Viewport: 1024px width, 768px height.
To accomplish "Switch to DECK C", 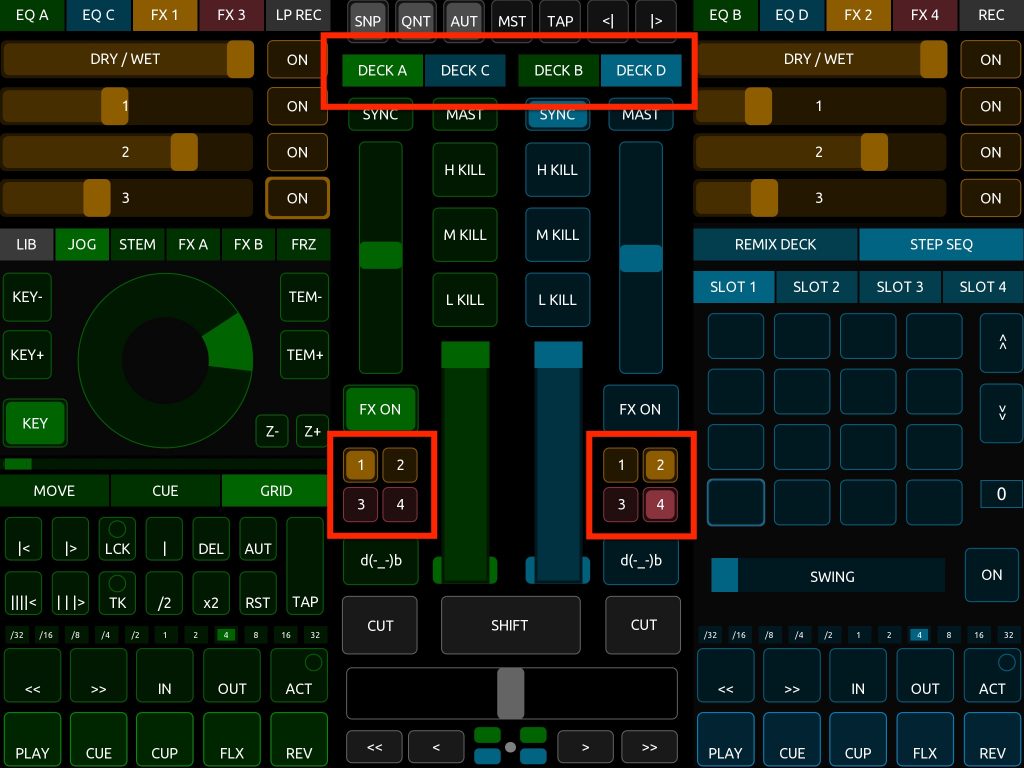I will [x=465, y=71].
